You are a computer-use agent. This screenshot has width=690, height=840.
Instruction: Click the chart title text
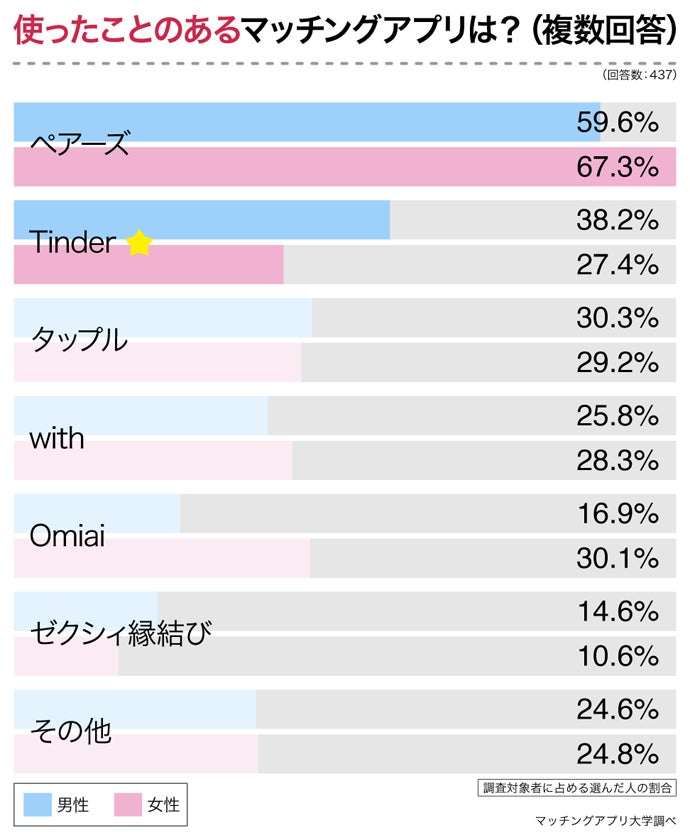tap(345, 31)
